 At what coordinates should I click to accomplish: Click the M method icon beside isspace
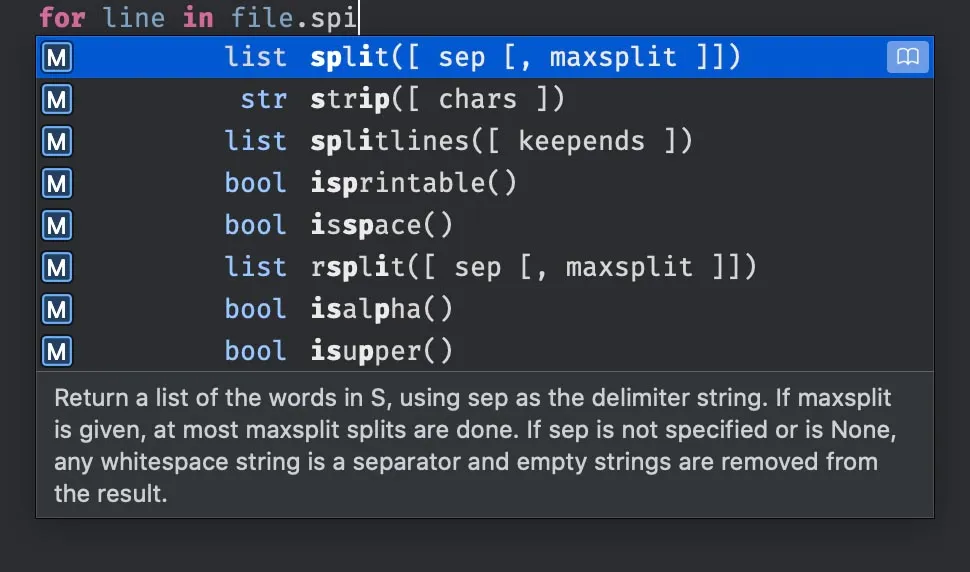click(x=57, y=226)
